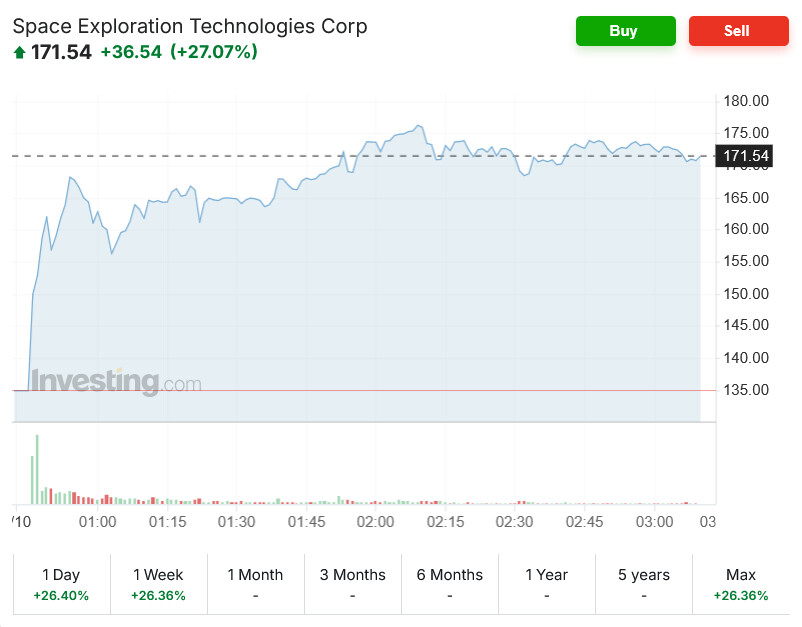Choose the 6 Months period
This screenshot has height=627, width=802.
click(x=450, y=584)
